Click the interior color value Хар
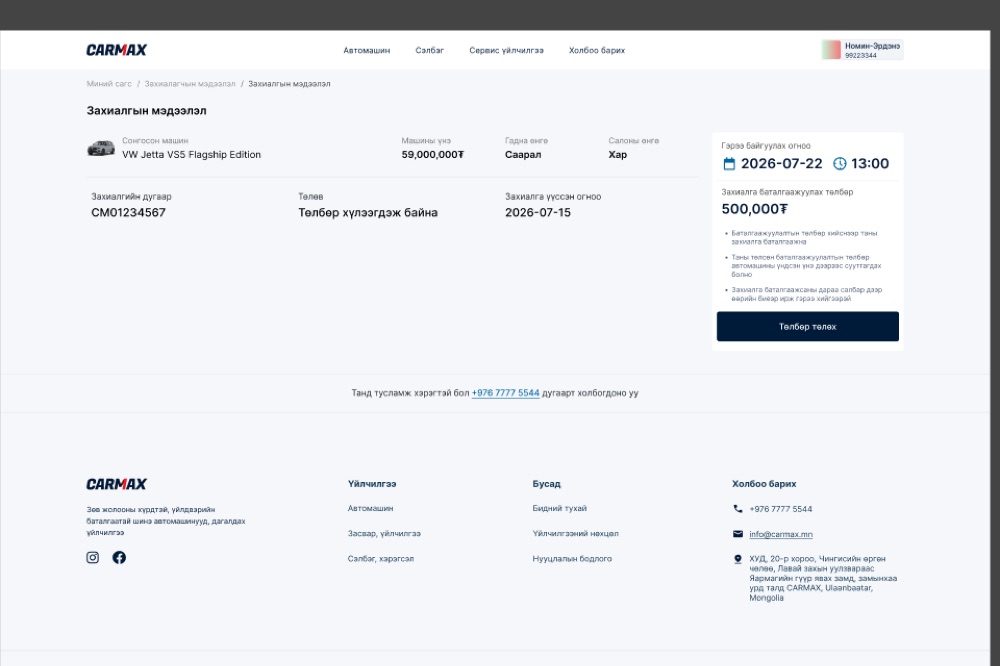The width and height of the screenshot is (1000, 666). tap(617, 154)
